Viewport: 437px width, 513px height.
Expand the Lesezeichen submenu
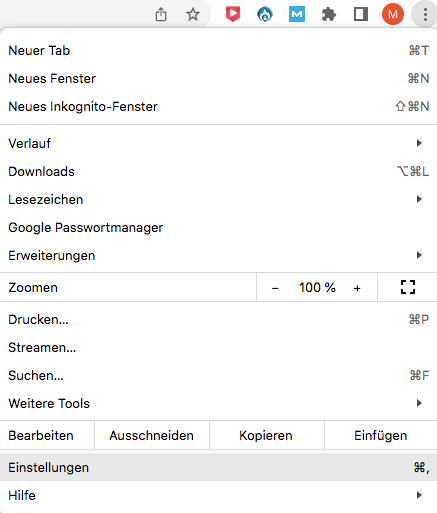tap(218, 199)
